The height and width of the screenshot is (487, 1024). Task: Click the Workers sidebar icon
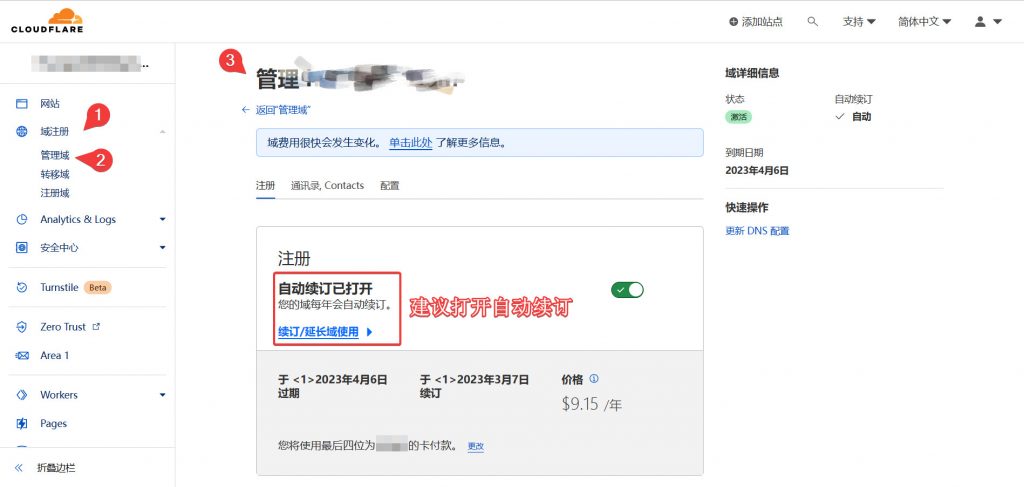point(22,395)
